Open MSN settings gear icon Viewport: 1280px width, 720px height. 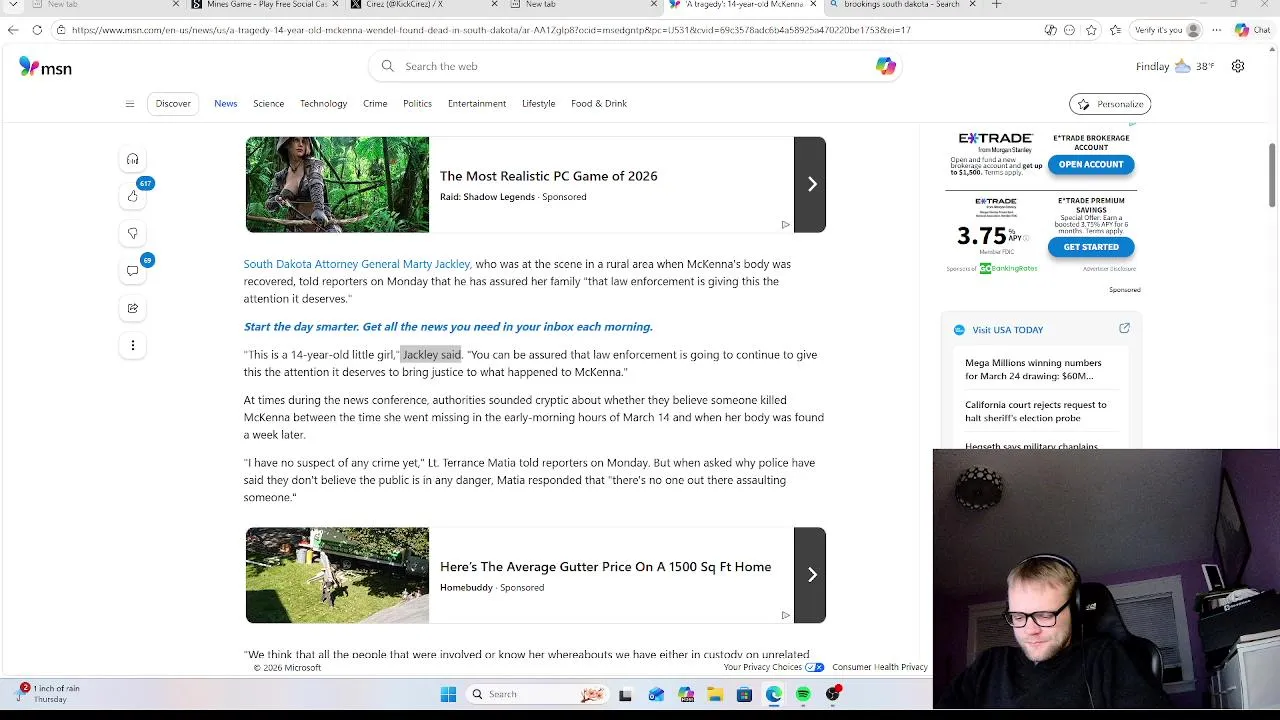coord(1238,66)
